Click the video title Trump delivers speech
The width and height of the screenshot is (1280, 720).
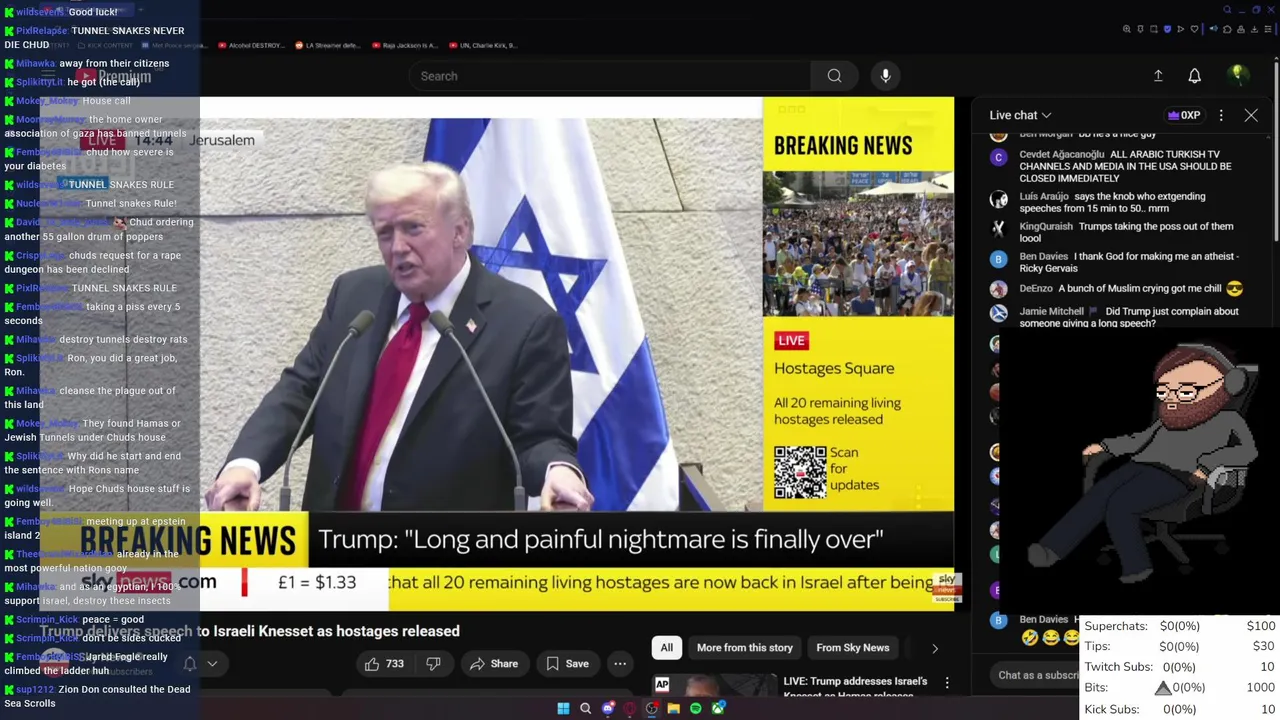tap(250, 631)
